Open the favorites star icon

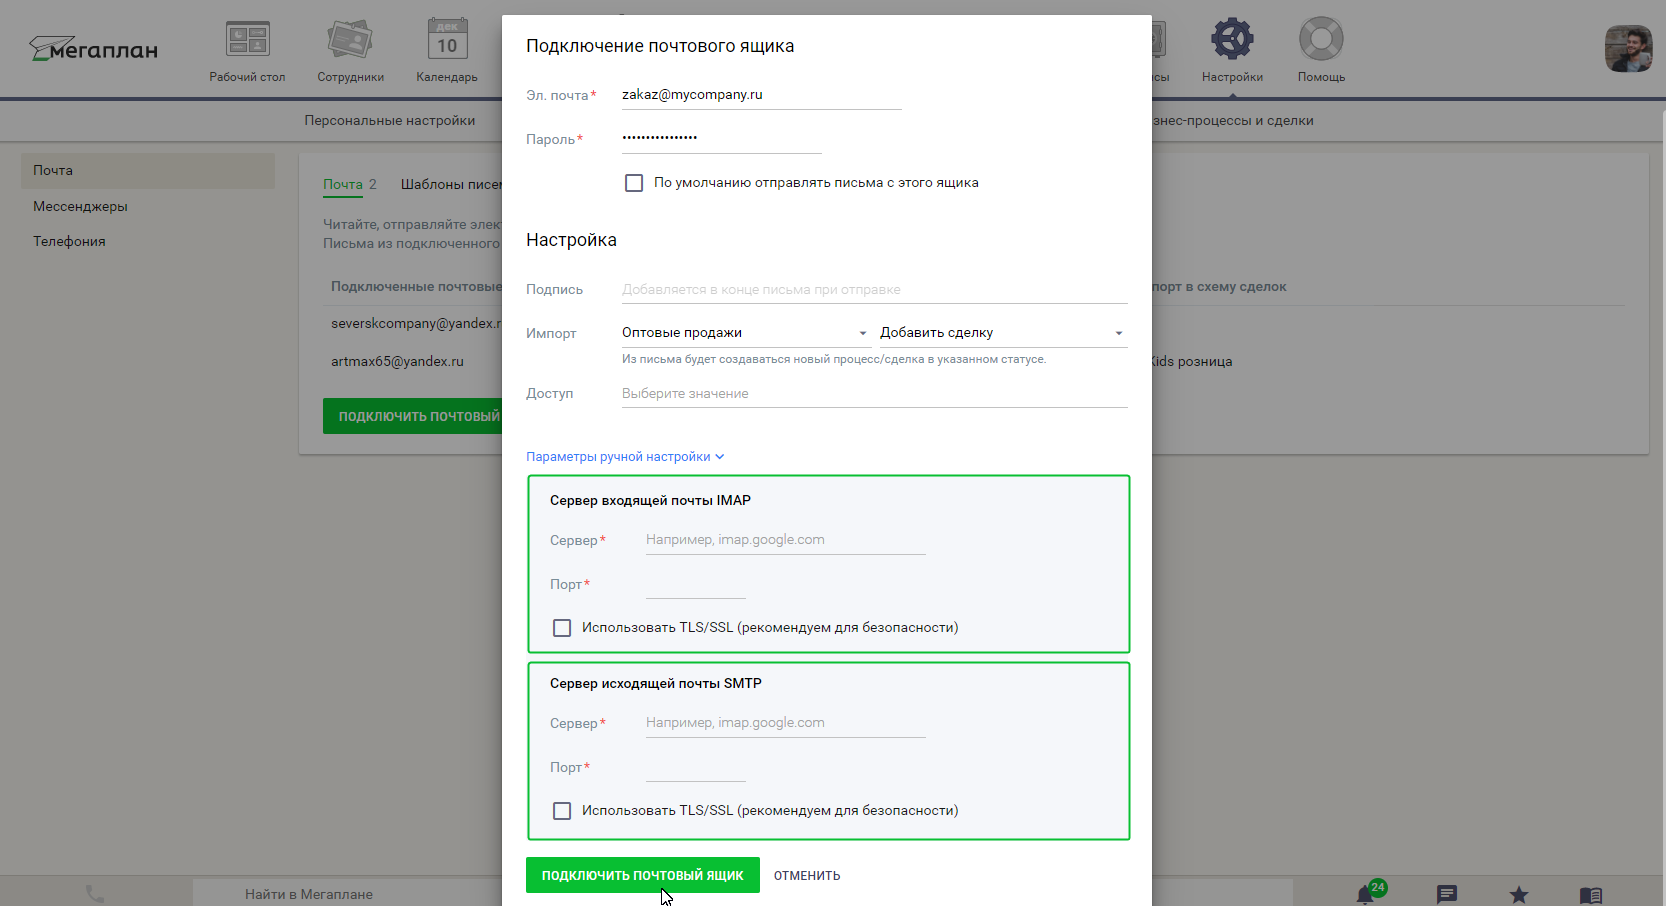1519,894
